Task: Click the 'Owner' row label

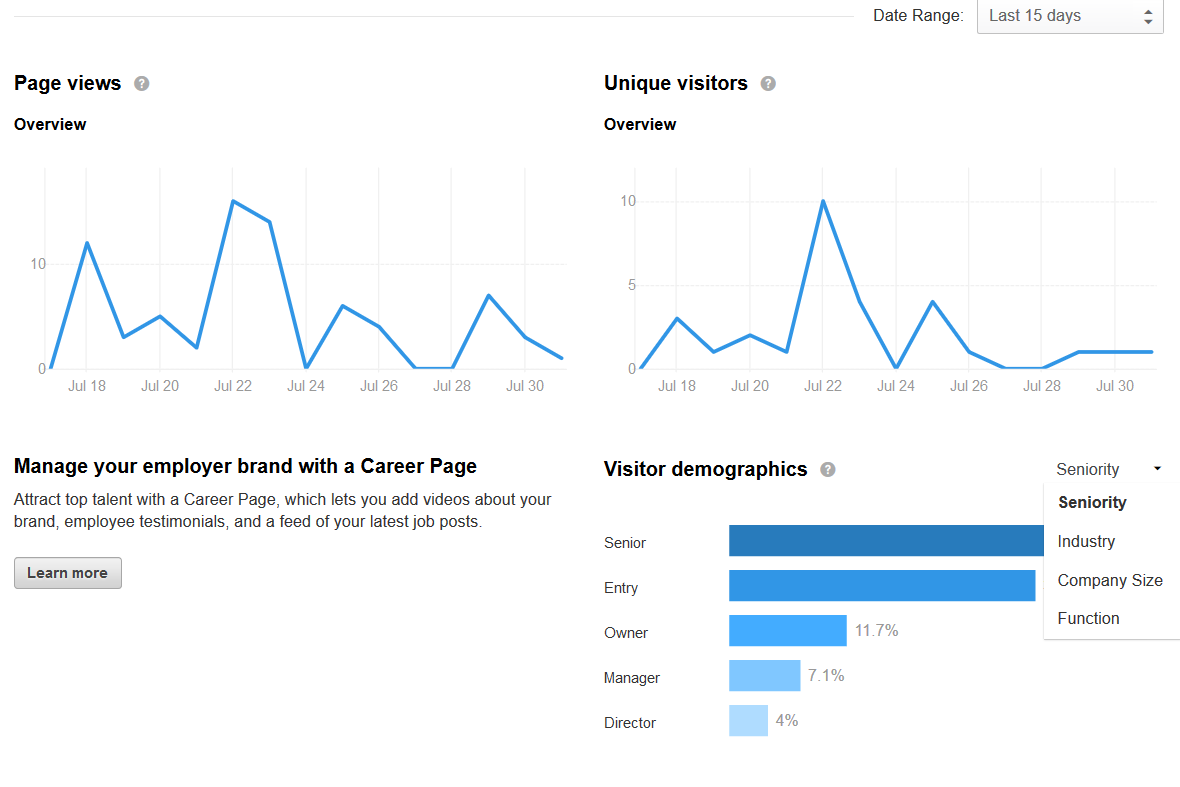Action: click(x=625, y=634)
